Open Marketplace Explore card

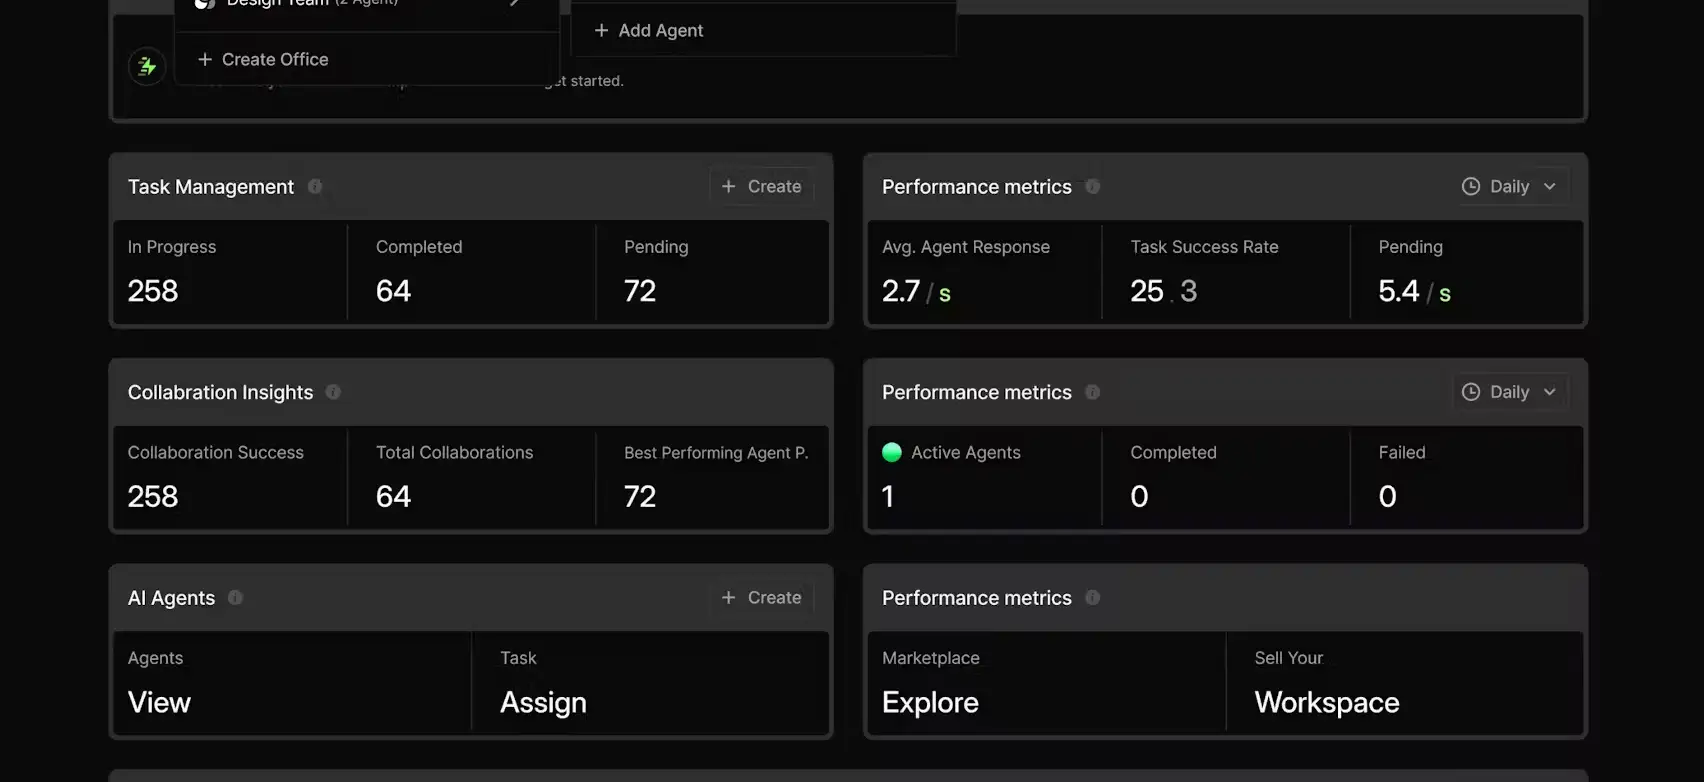[1045, 683]
